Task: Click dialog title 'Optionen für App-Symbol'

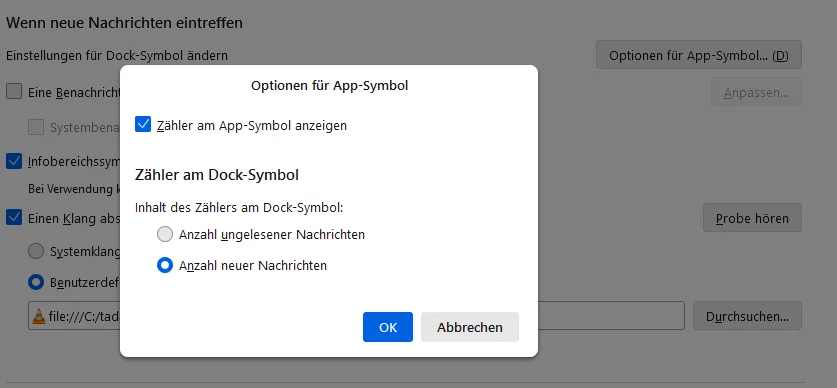Action: [329, 85]
